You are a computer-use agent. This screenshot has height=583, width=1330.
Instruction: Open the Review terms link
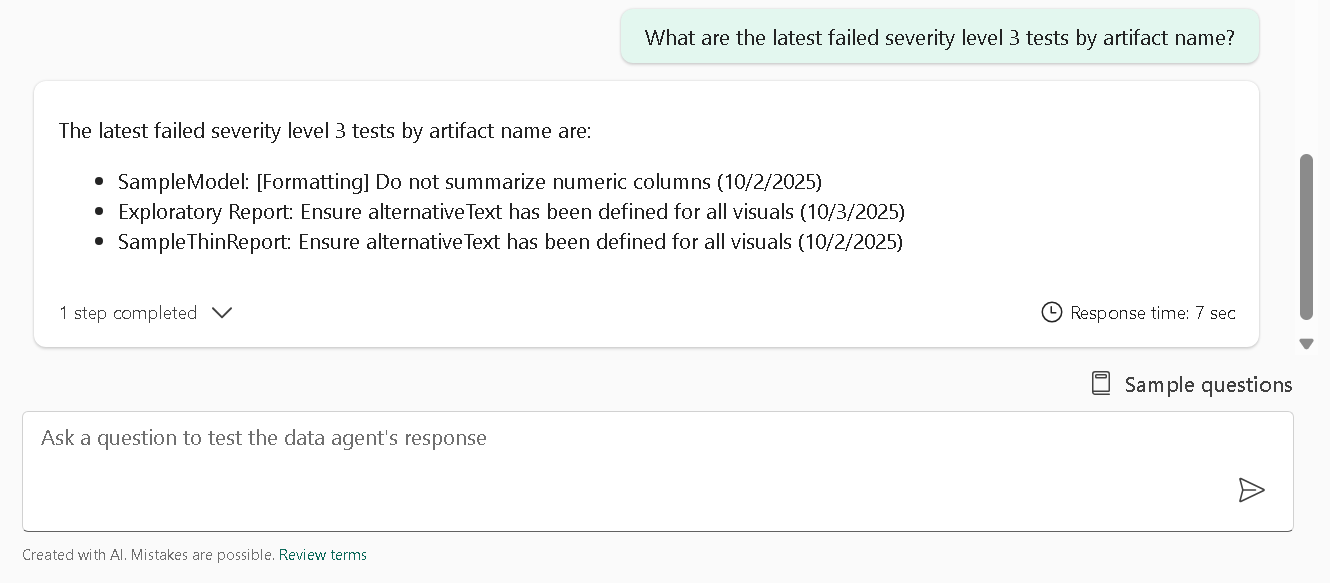[323, 555]
